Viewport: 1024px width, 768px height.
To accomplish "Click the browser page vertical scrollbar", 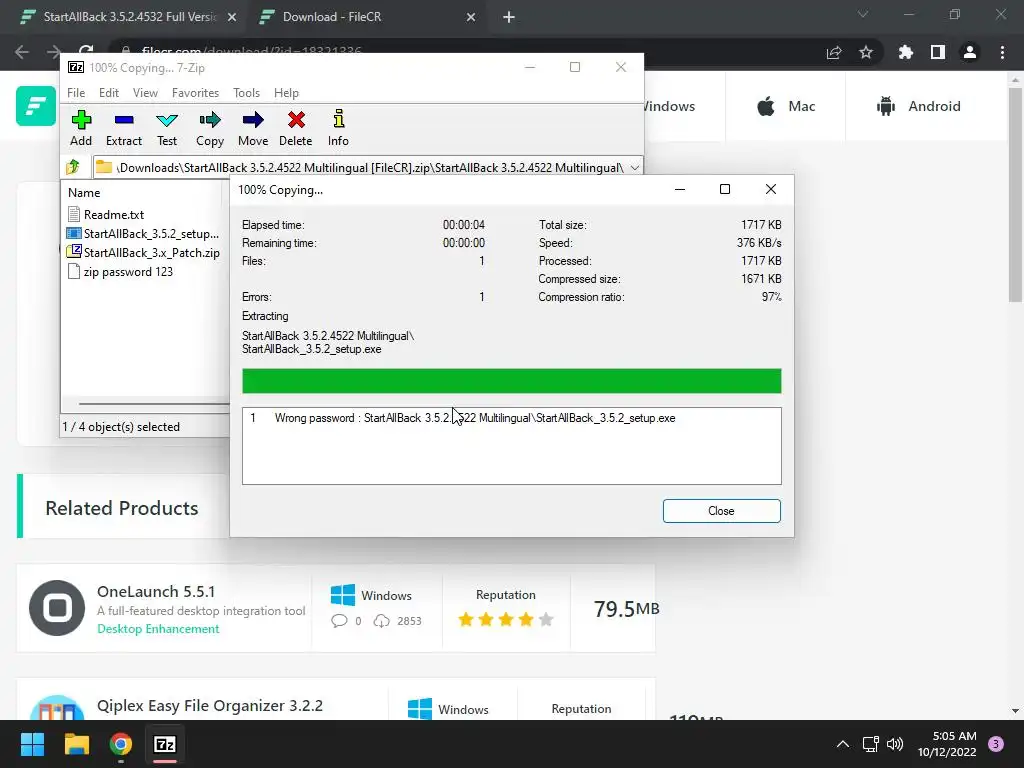I will pos(1014,193).
